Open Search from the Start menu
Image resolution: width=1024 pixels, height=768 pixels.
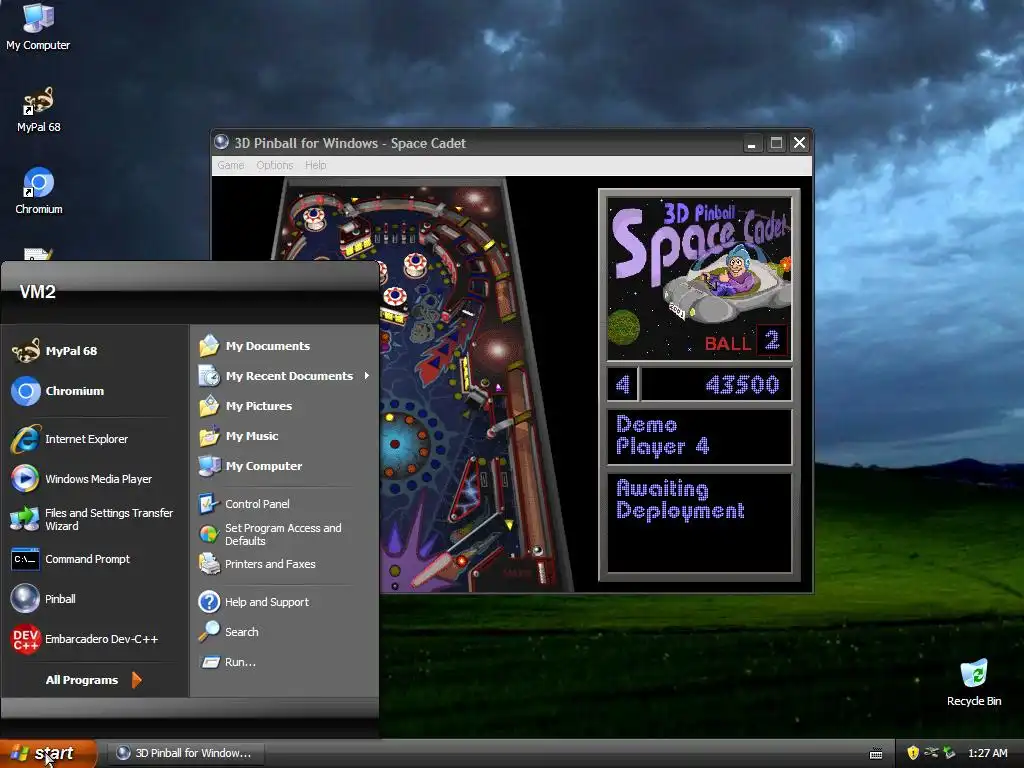[283, 632]
